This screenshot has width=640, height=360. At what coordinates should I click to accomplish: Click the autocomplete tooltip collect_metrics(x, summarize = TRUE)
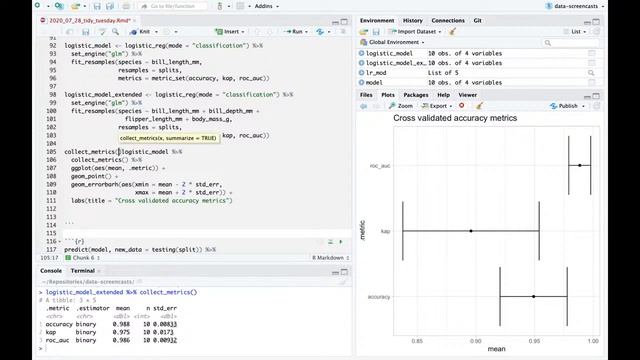tap(168, 138)
